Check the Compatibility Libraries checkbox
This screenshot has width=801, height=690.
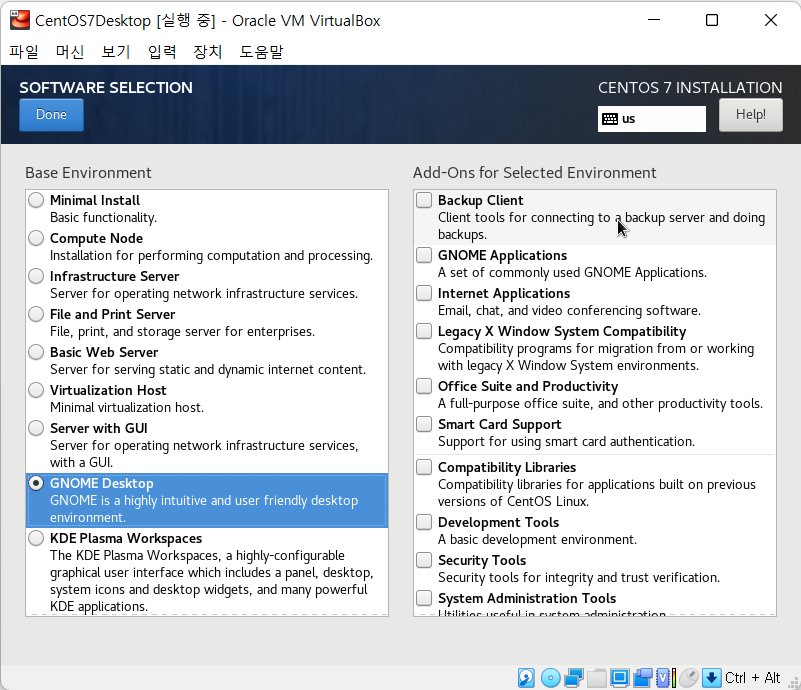pos(424,467)
